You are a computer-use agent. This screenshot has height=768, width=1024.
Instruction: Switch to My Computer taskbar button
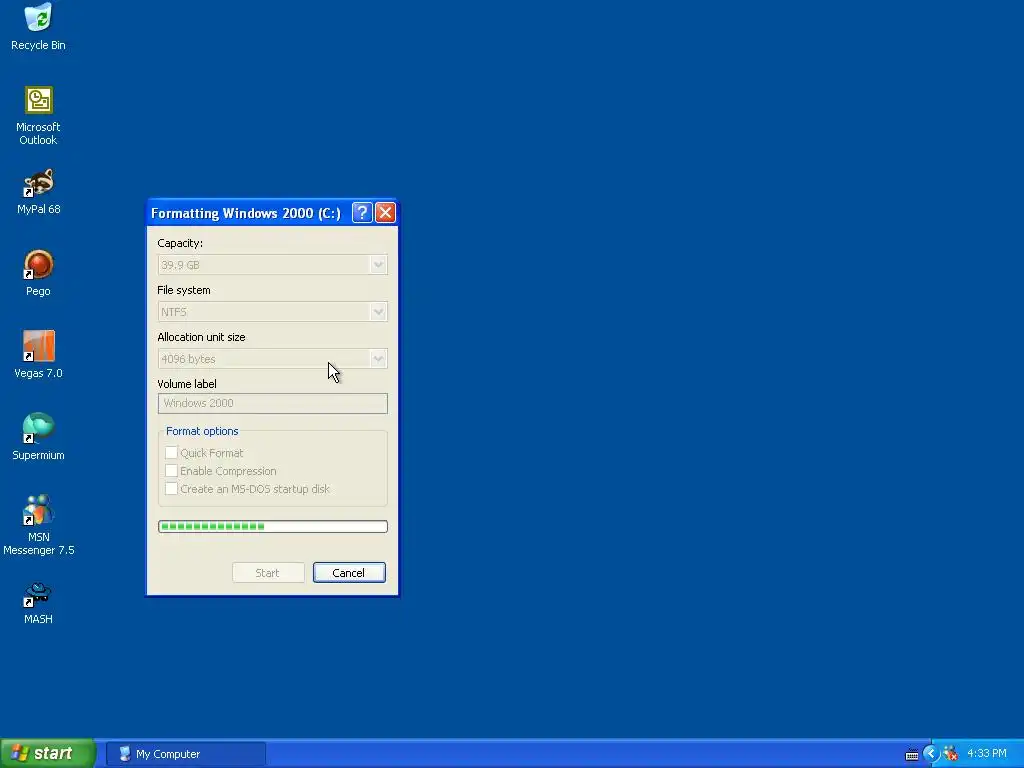(x=185, y=754)
